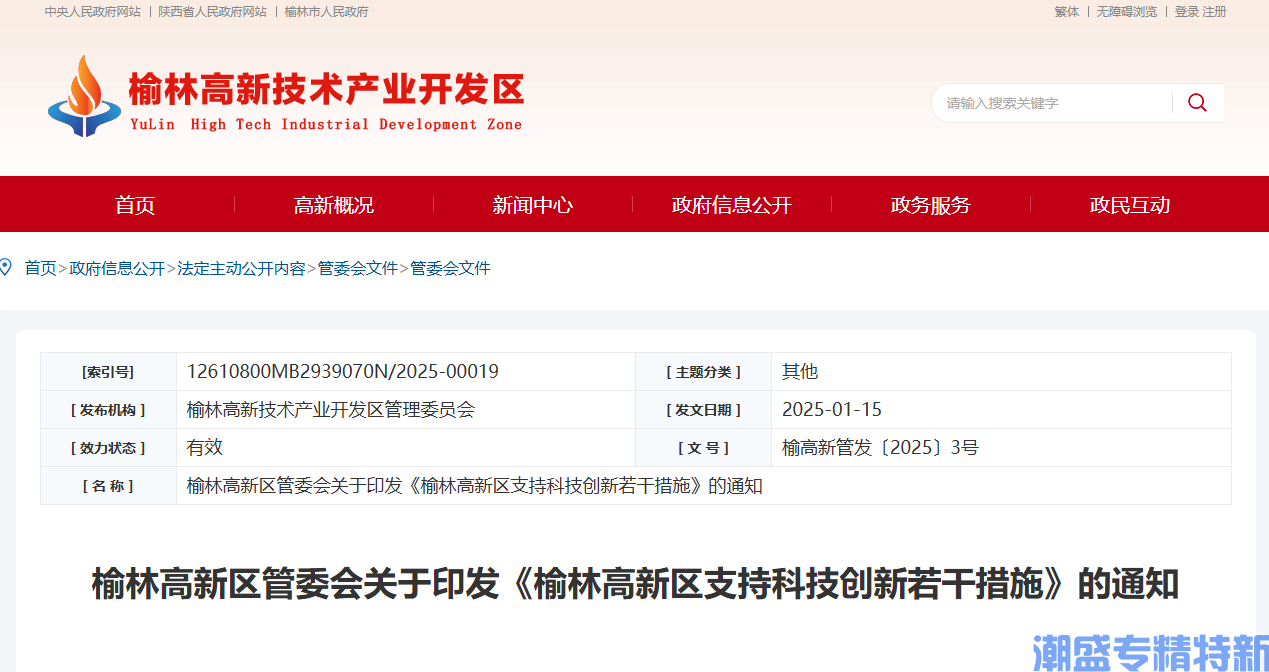1269x672 pixels.
Task: Open the 首页 navigation menu item
Action: point(135,205)
